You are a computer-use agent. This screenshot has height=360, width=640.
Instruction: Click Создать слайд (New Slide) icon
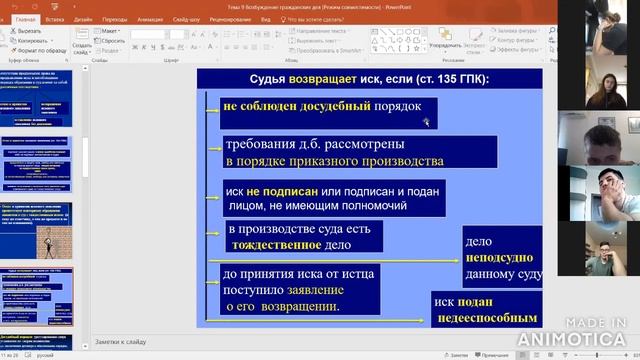tap(82, 34)
